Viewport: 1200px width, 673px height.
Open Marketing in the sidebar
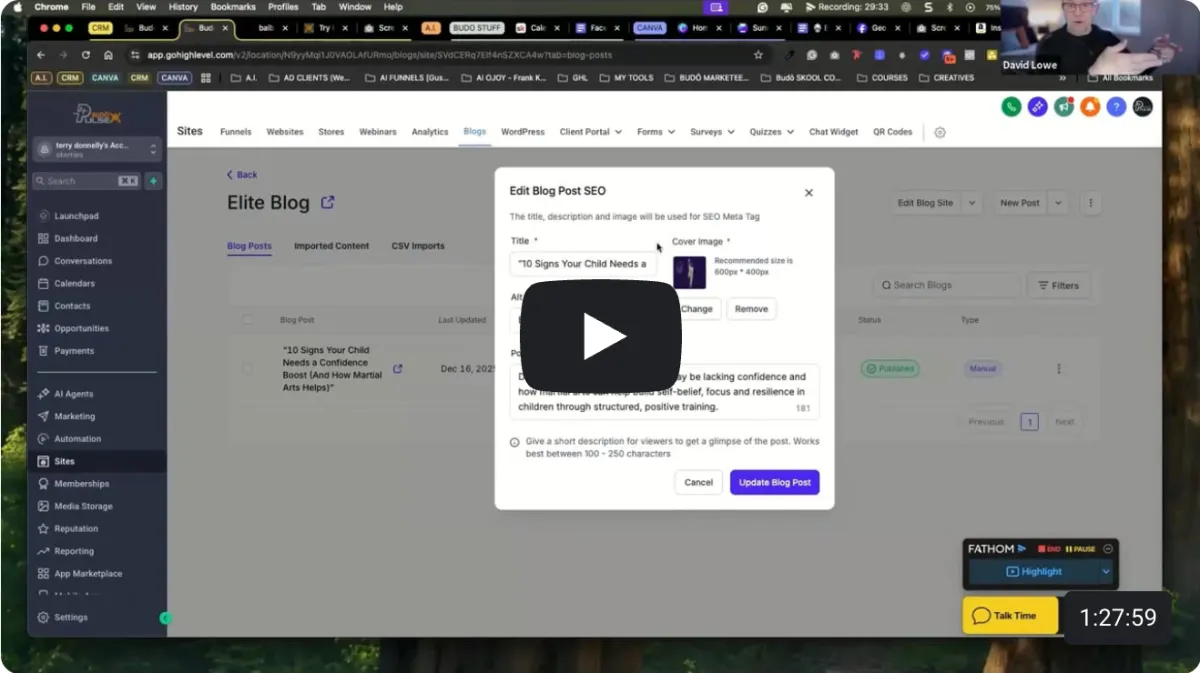coord(74,416)
